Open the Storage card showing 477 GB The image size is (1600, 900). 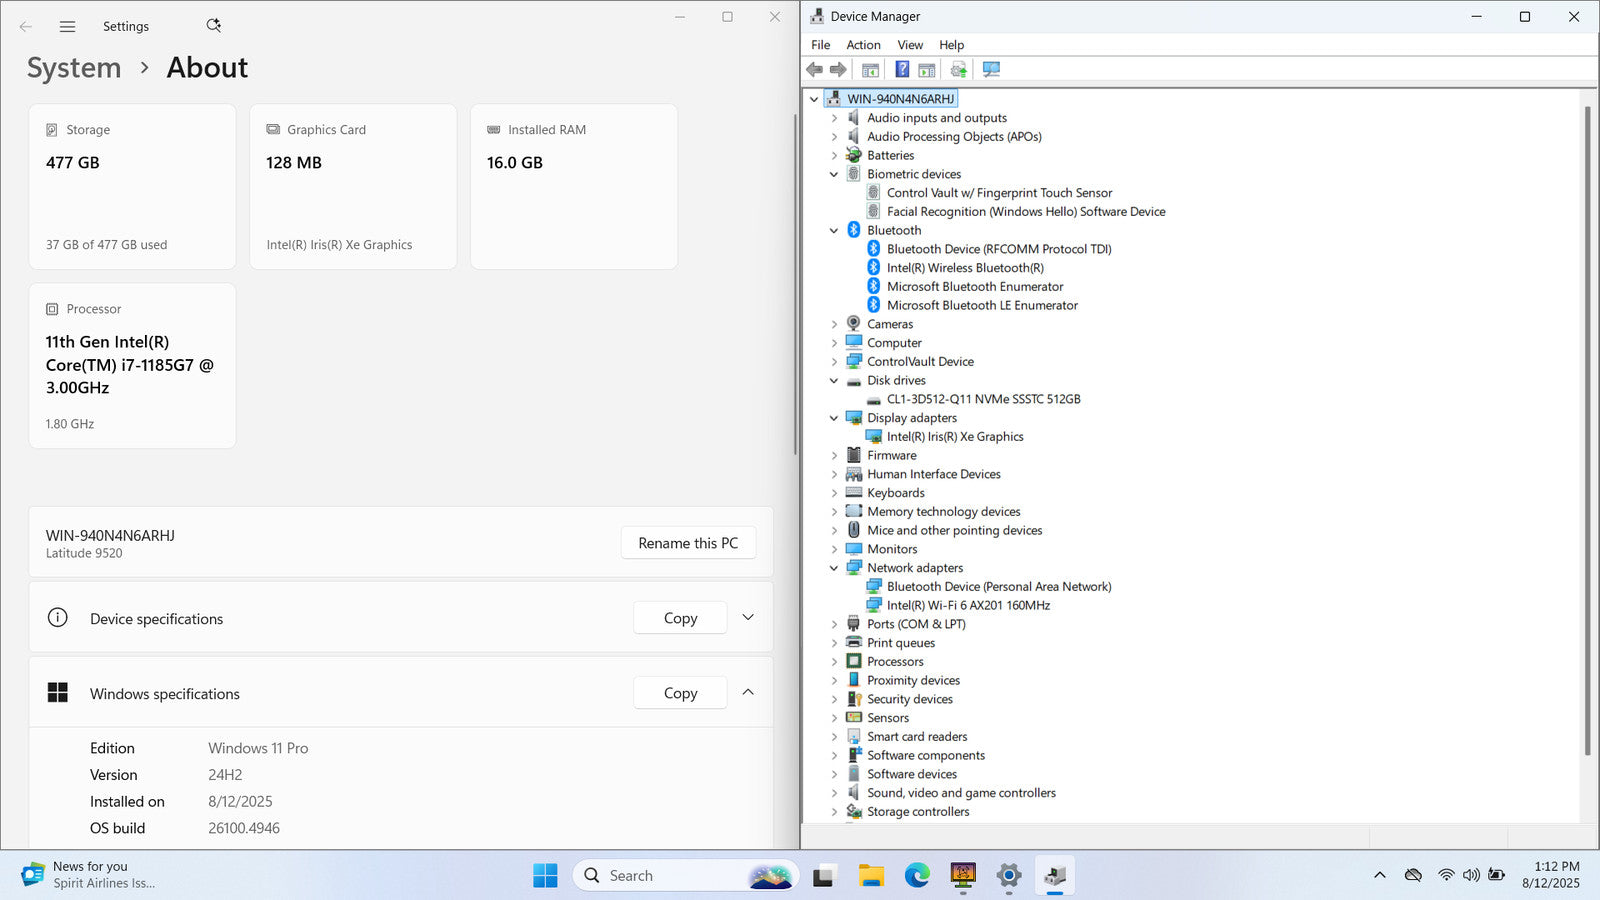click(133, 187)
